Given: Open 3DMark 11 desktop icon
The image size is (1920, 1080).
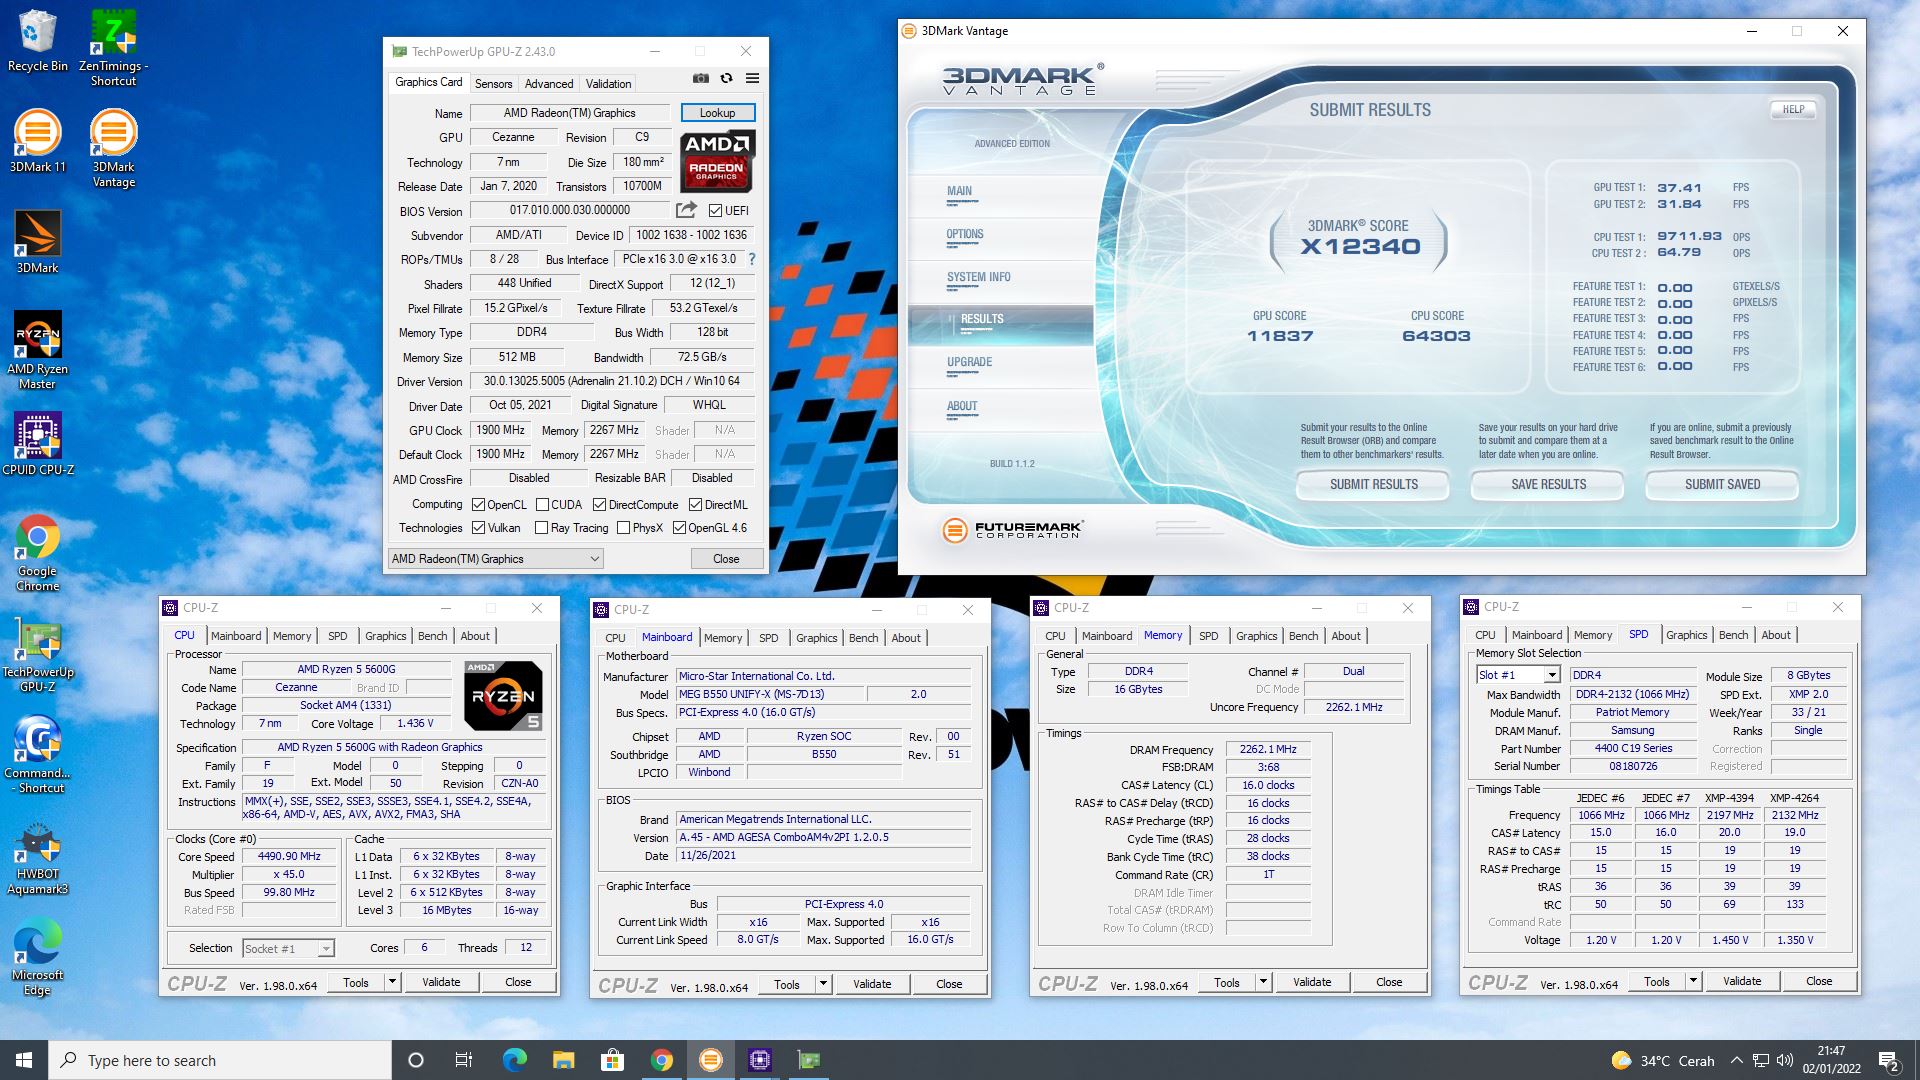Looking at the screenshot, I should click(x=38, y=141).
